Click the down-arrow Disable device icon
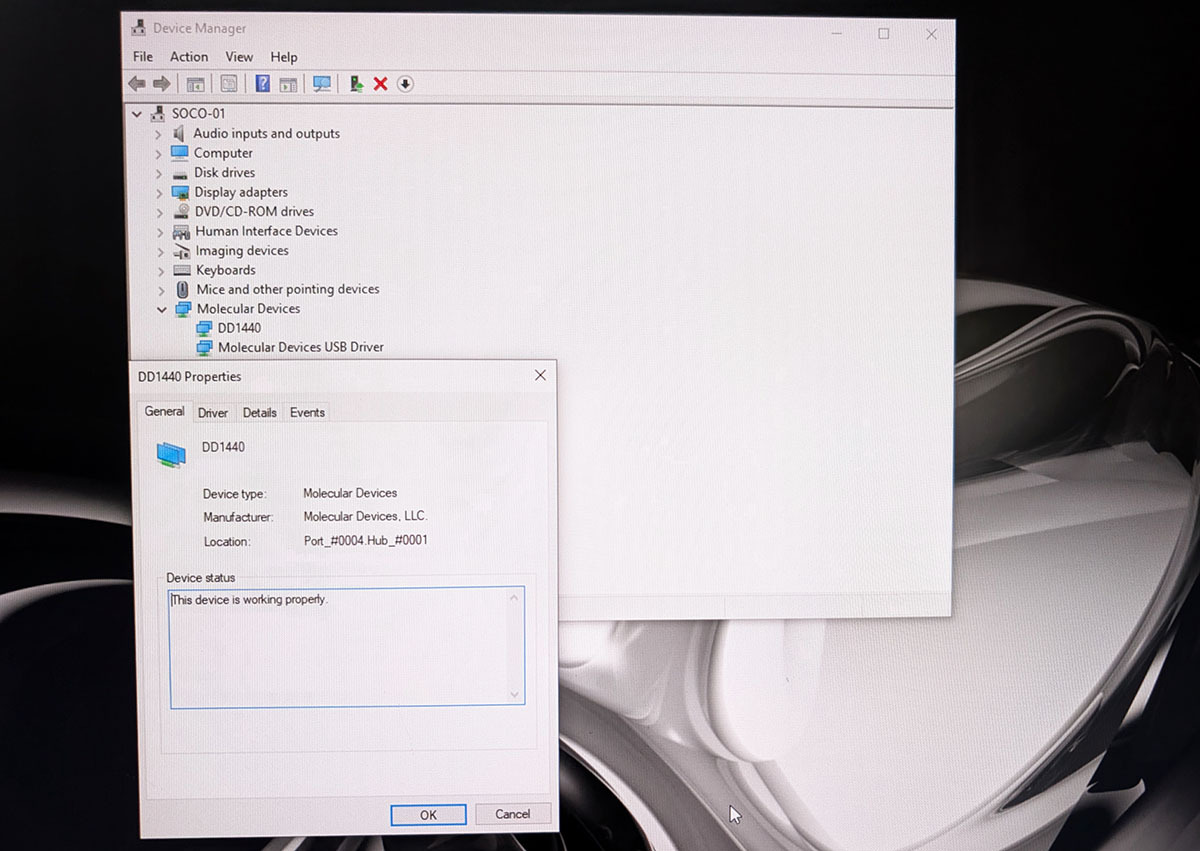This screenshot has height=851, width=1200. click(405, 84)
